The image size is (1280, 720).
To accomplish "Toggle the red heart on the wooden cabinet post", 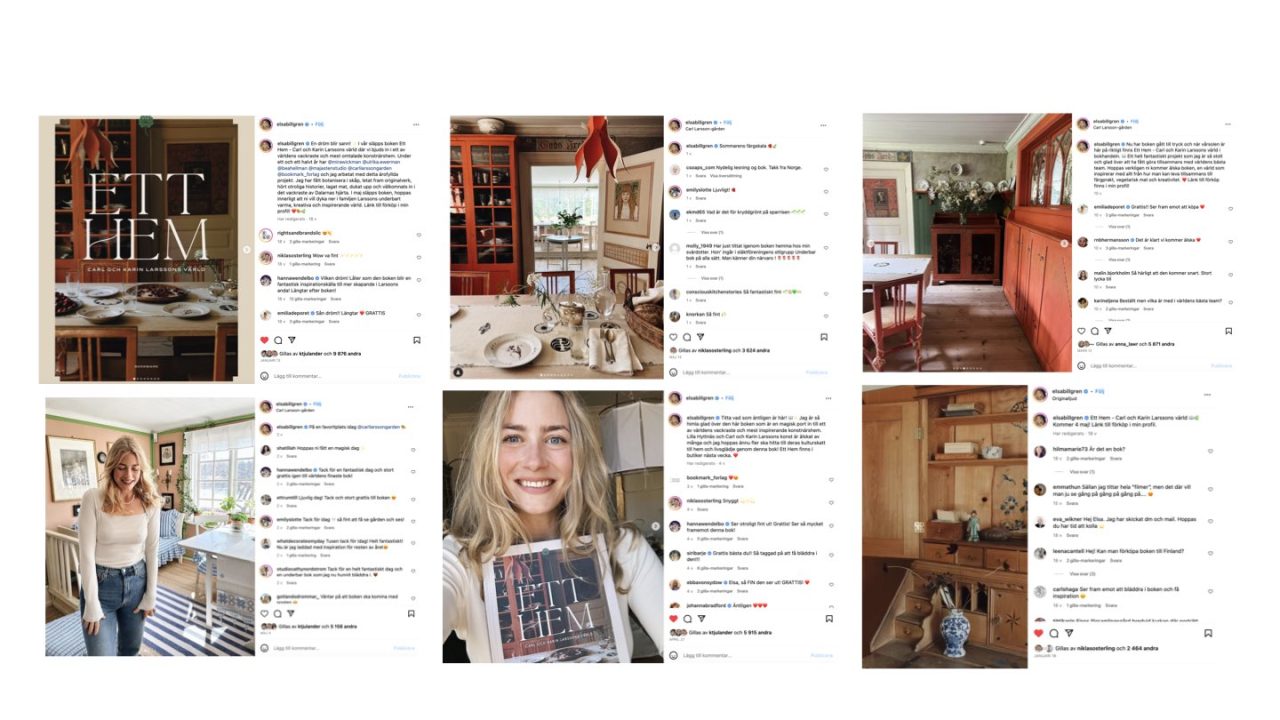I will pyautogui.click(x=1038, y=633).
